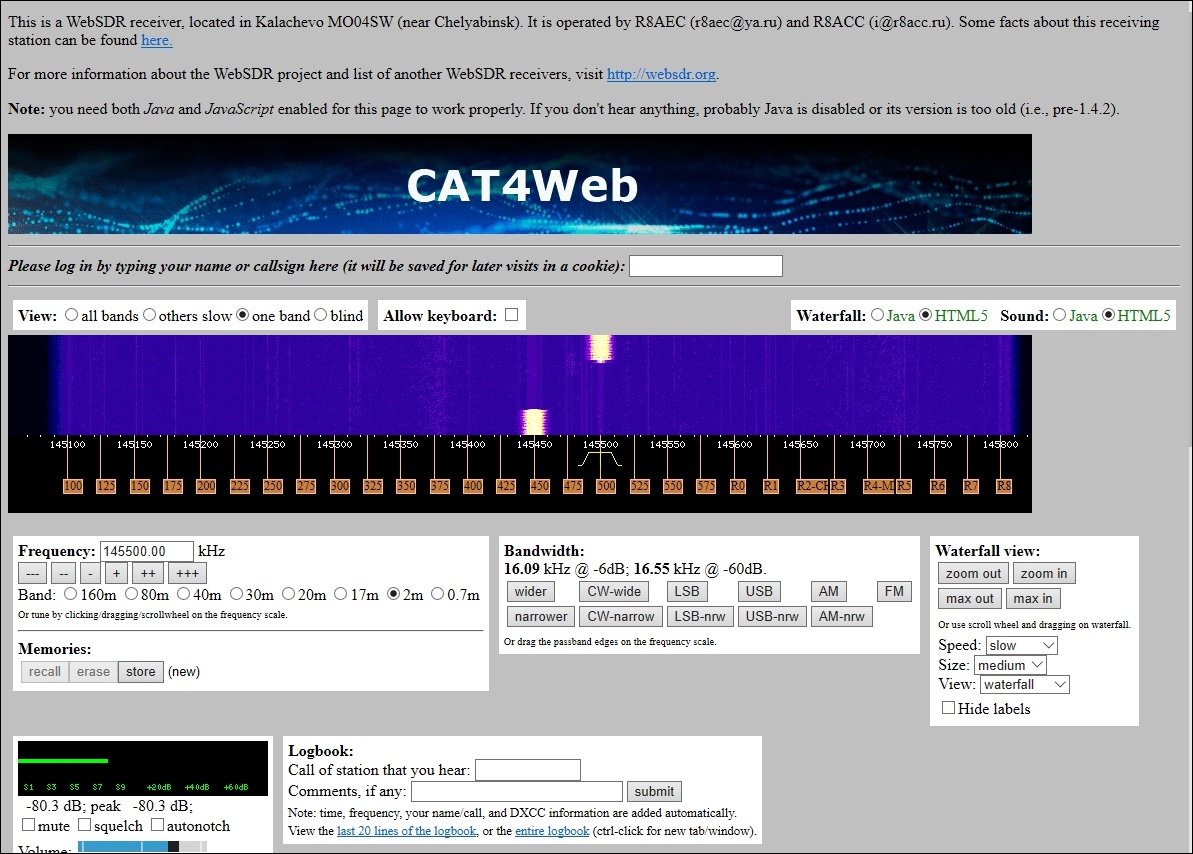Click the 'wider' bandwidth button
1193x854 pixels.
pos(530,591)
